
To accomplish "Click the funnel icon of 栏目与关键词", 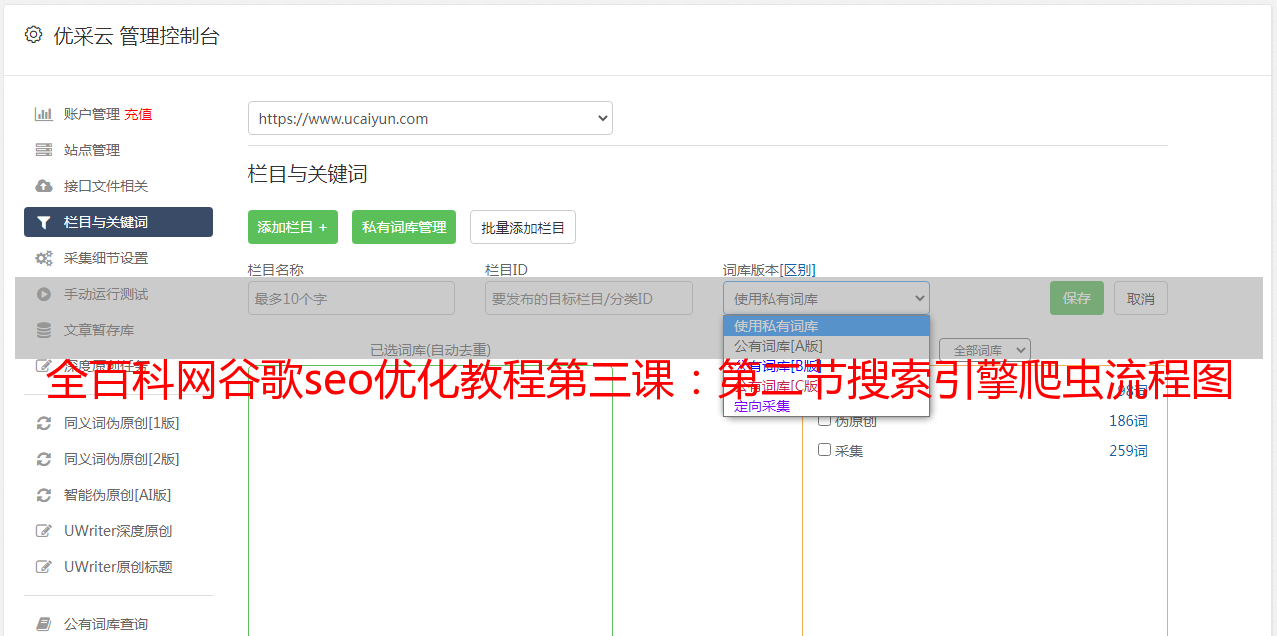I will point(44,222).
